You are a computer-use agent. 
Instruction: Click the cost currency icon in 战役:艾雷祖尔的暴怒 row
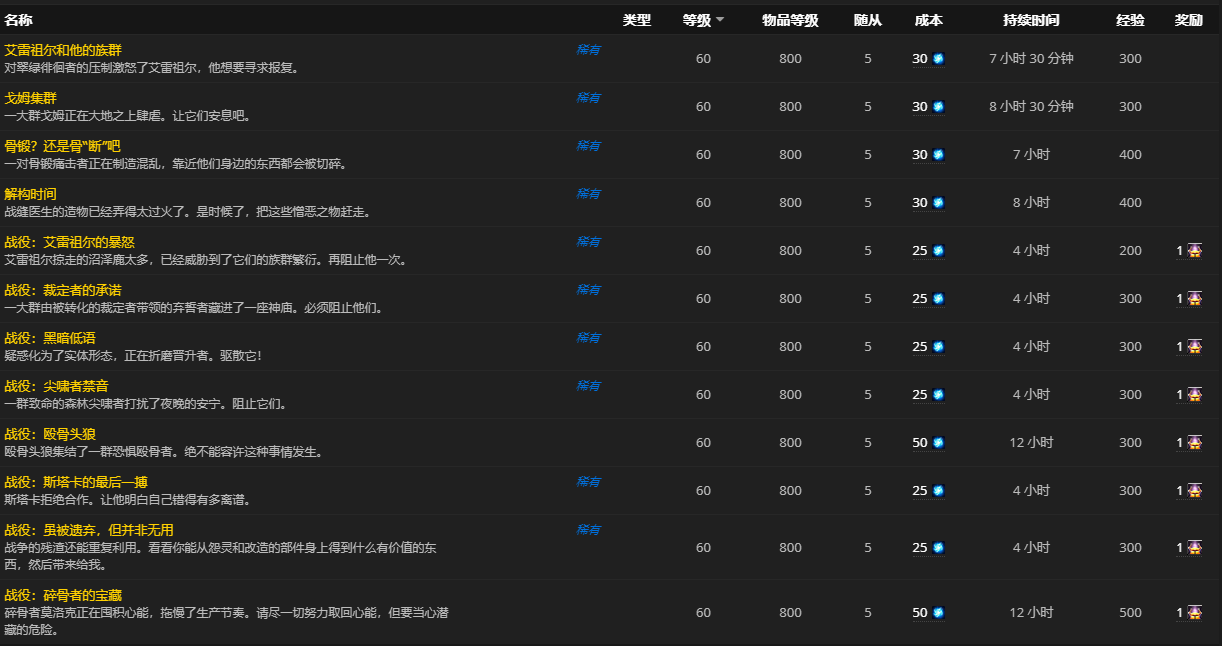[x=938, y=251]
